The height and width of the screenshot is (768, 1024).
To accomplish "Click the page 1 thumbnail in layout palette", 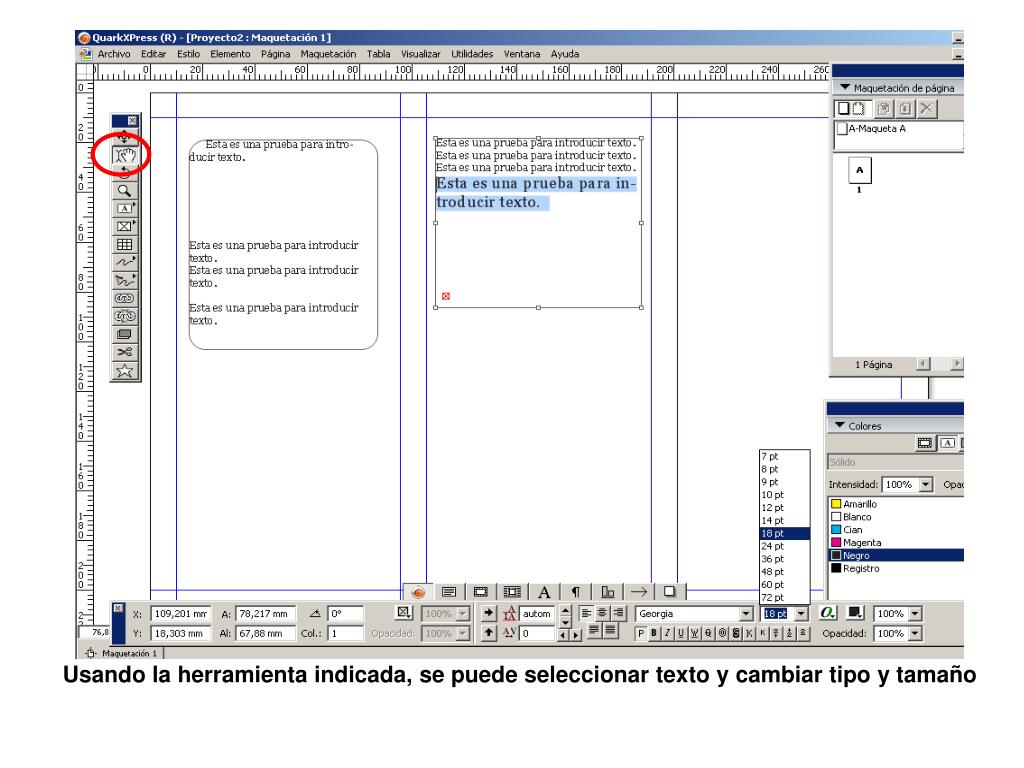I will coord(859,171).
